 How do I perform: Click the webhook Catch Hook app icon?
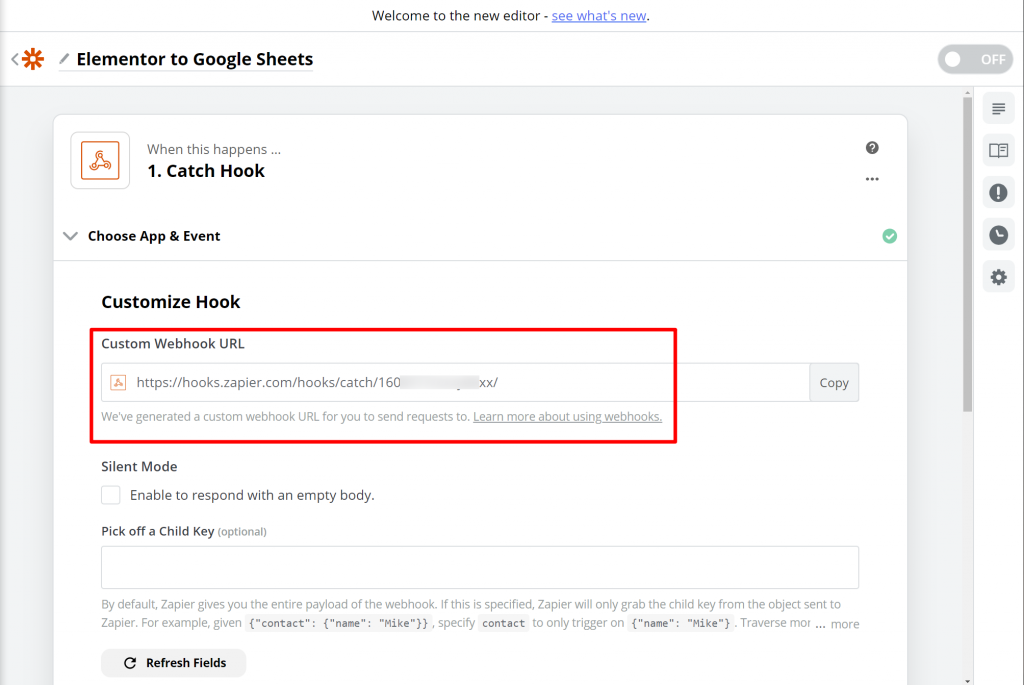[100, 160]
